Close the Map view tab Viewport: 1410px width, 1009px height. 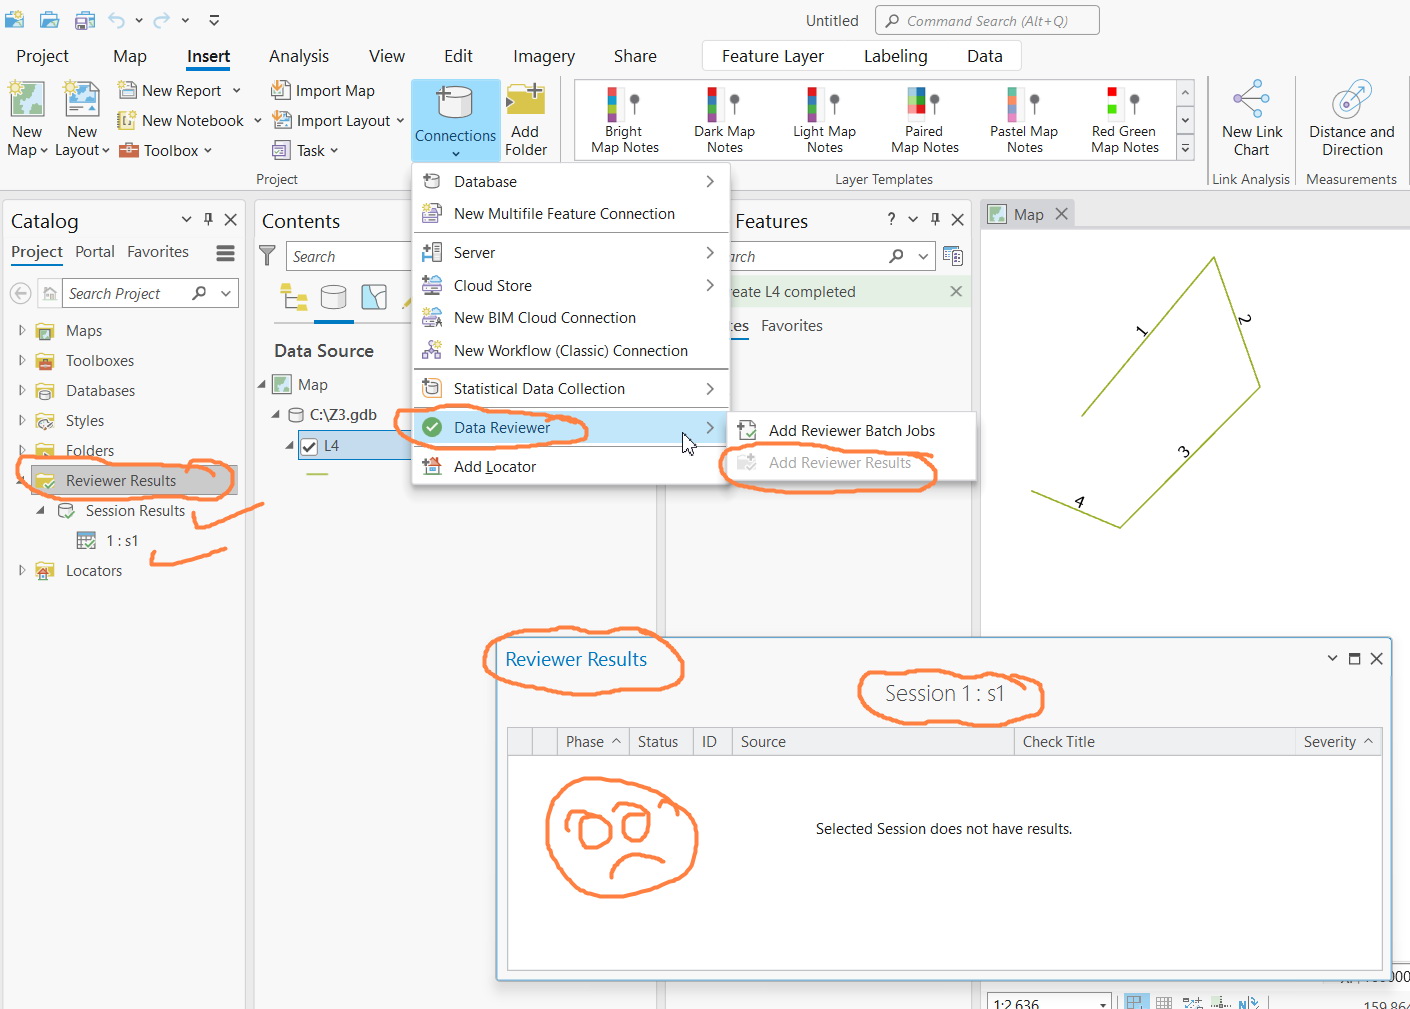point(1062,213)
